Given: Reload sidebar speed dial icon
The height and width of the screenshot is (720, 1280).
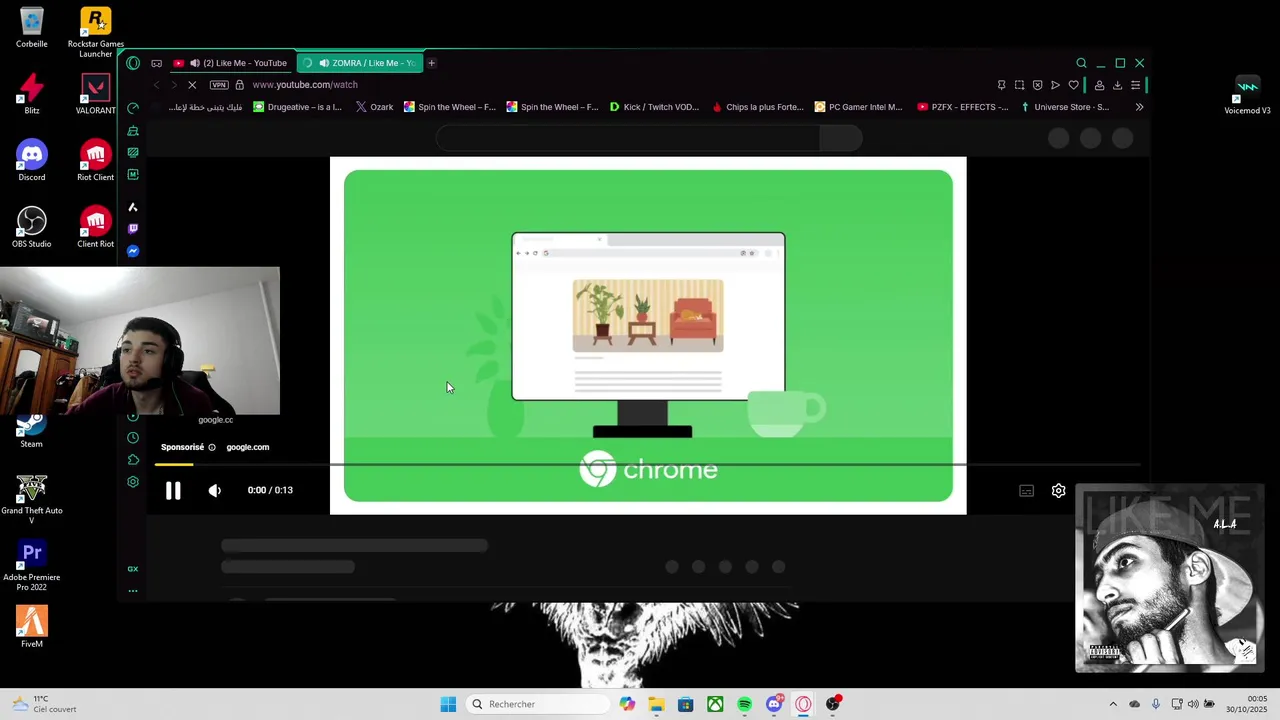Looking at the screenshot, I should click(x=133, y=108).
